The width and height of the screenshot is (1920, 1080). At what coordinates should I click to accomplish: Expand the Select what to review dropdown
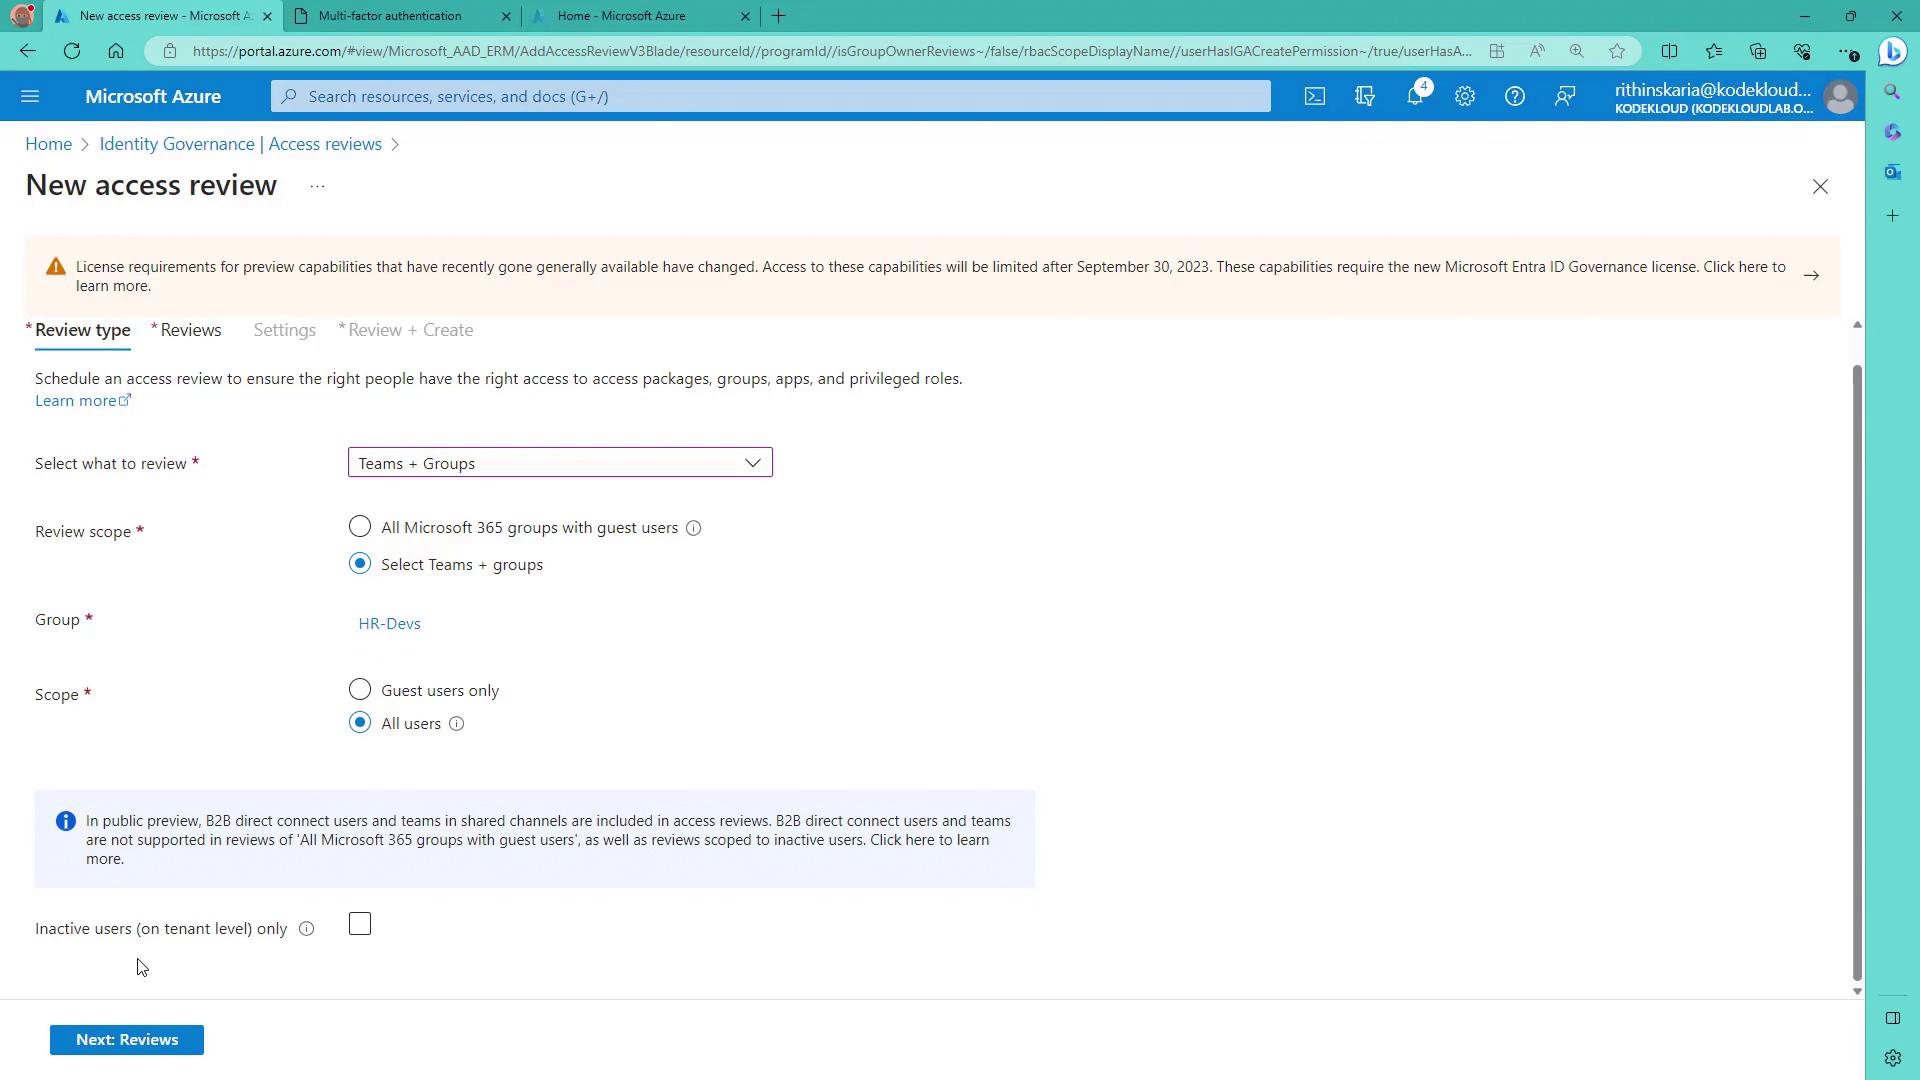560,463
